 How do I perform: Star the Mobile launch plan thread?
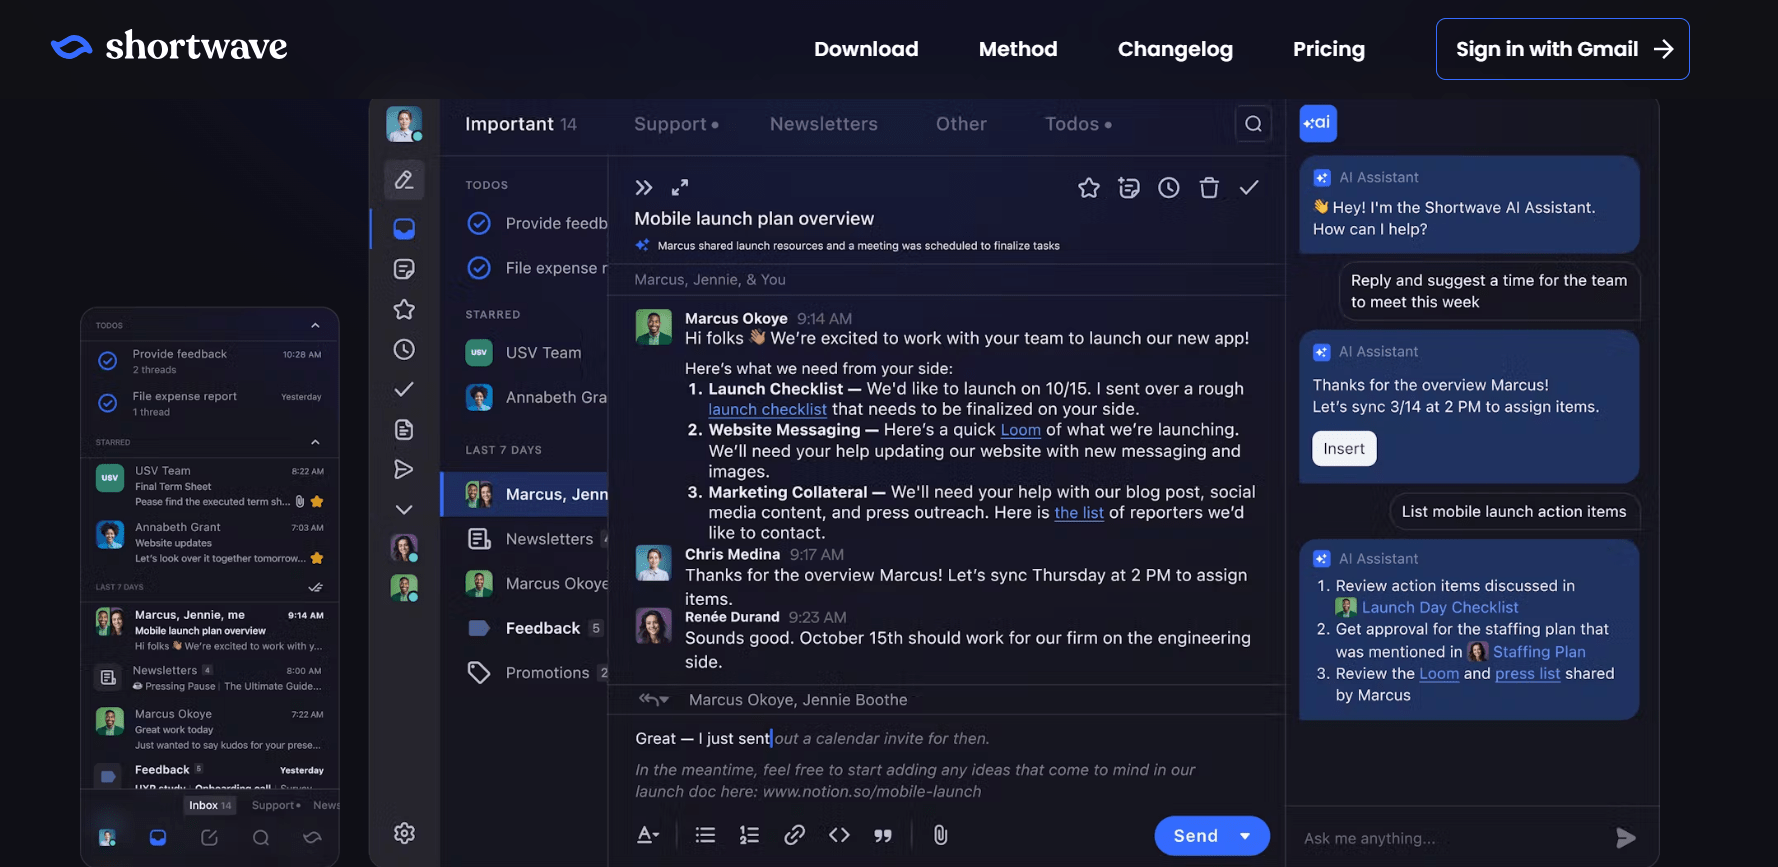[x=1089, y=188]
